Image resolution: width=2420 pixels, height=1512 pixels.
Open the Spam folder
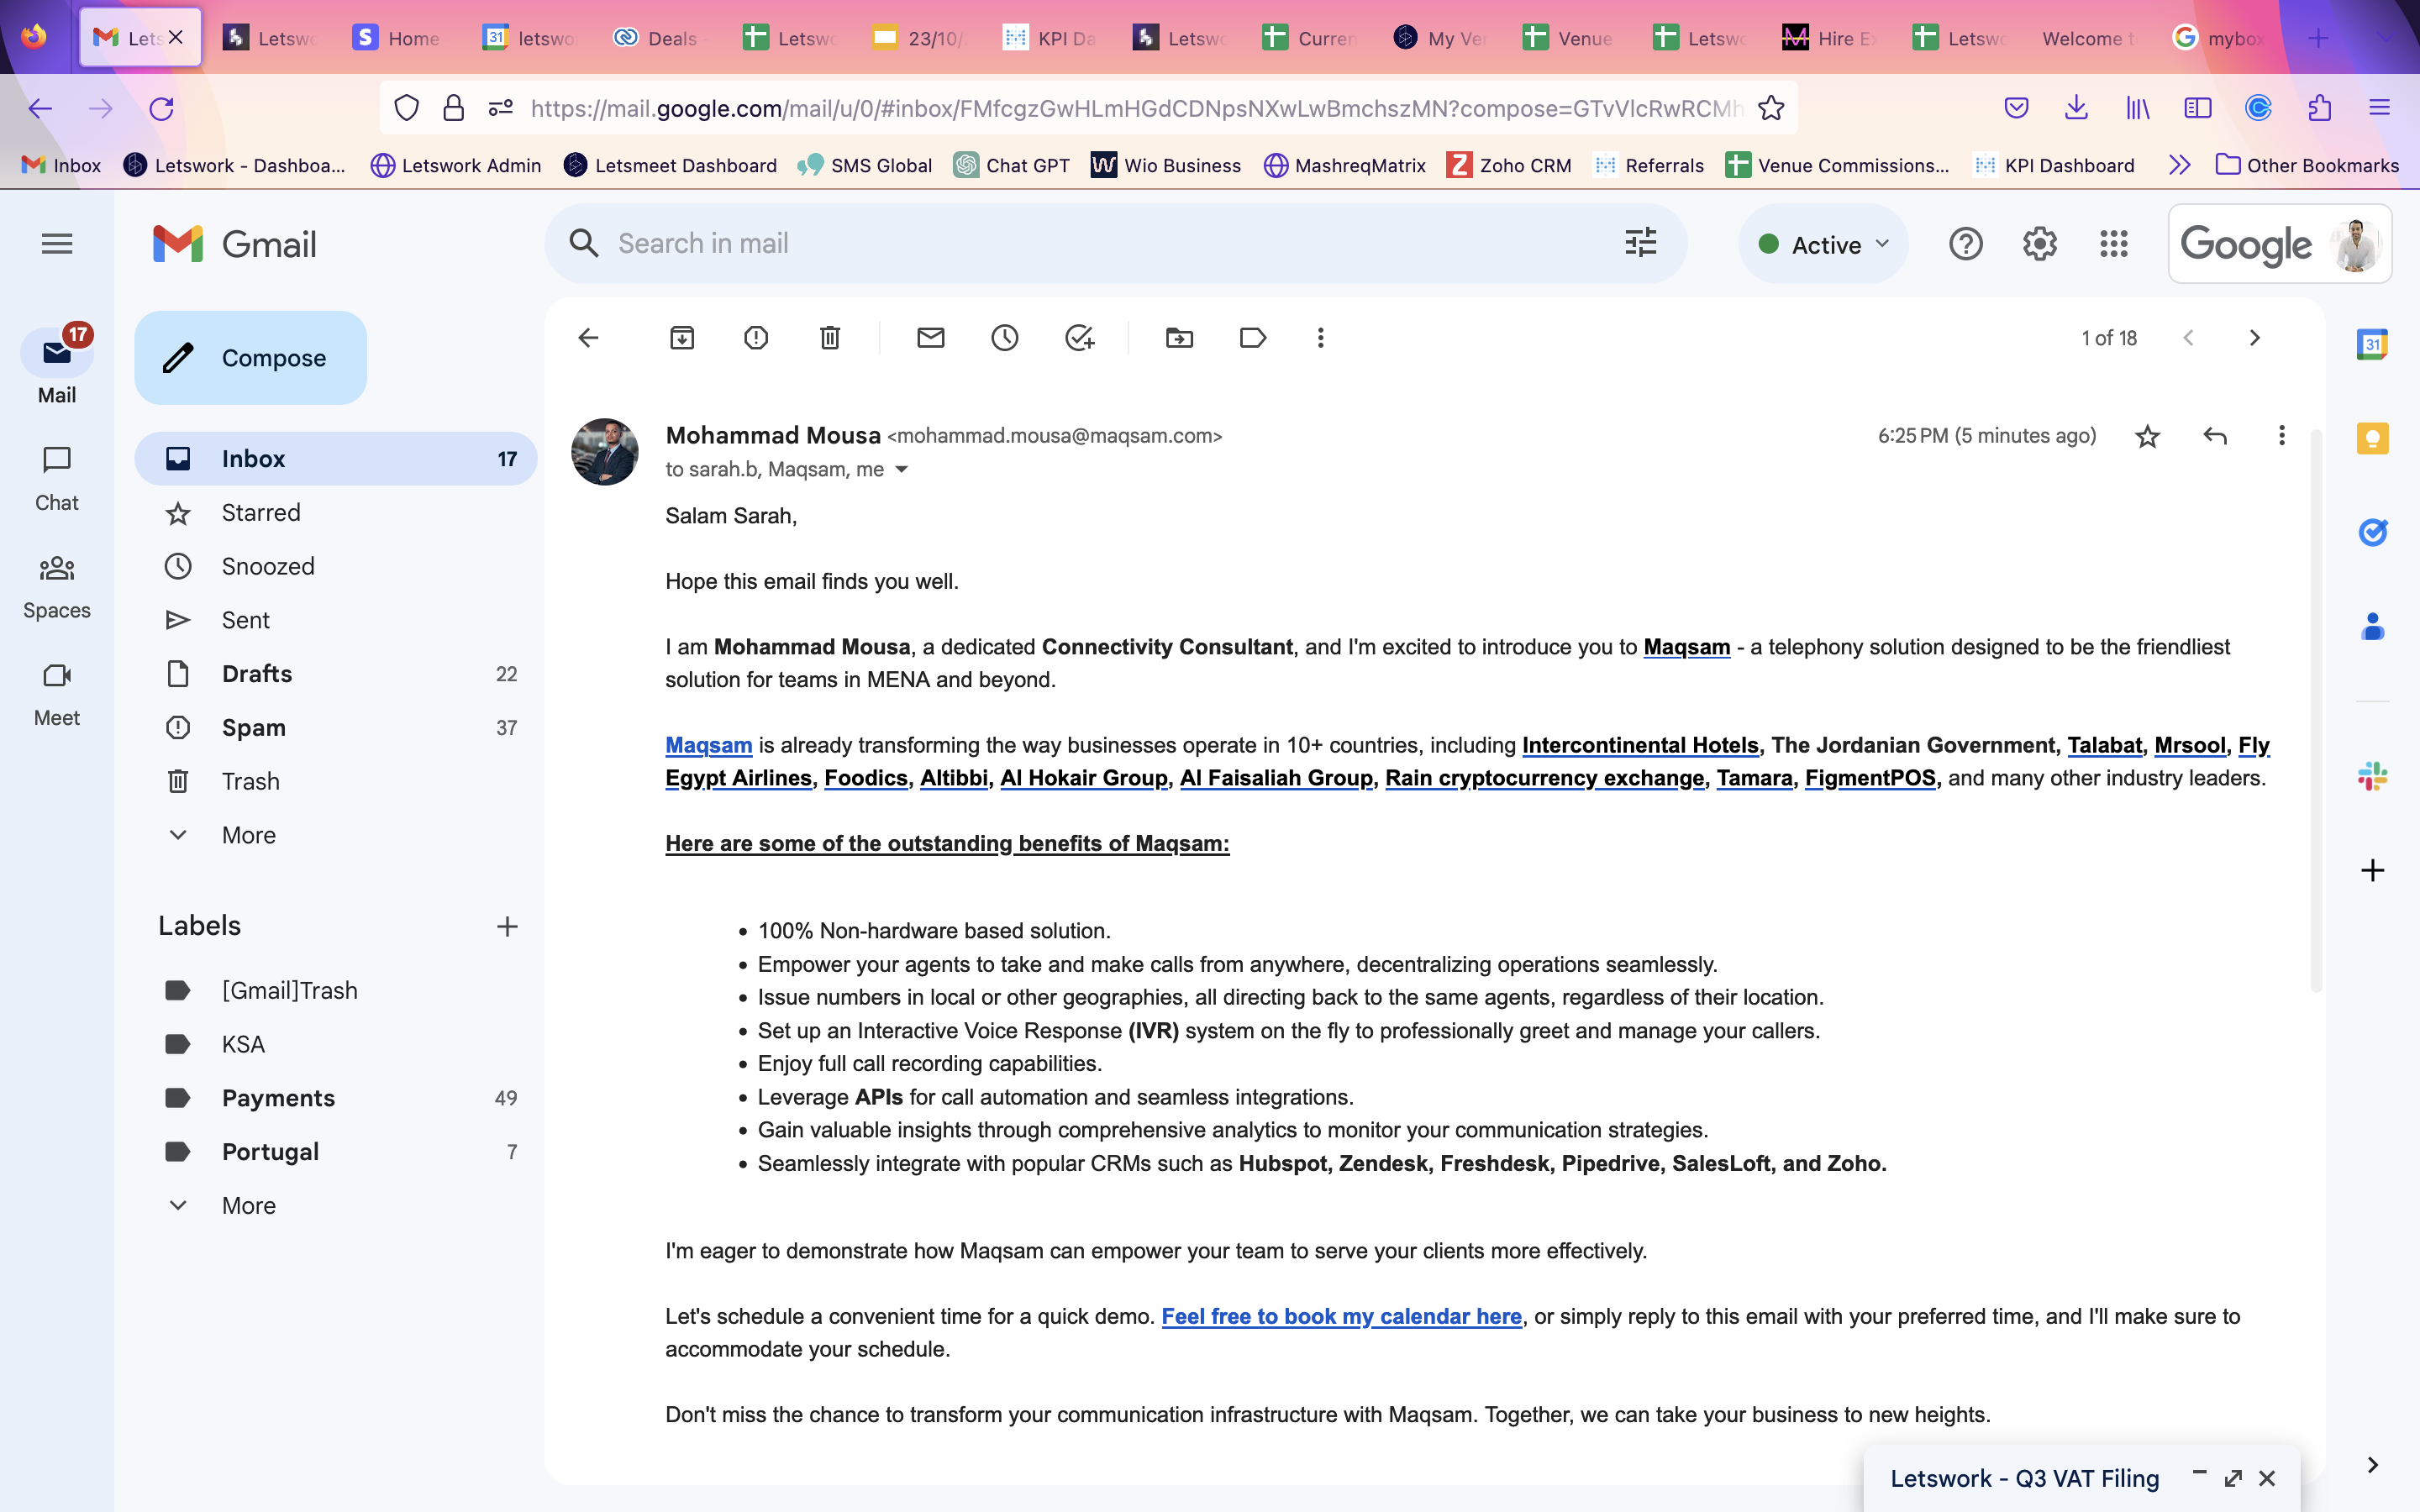[x=336, y=727]
